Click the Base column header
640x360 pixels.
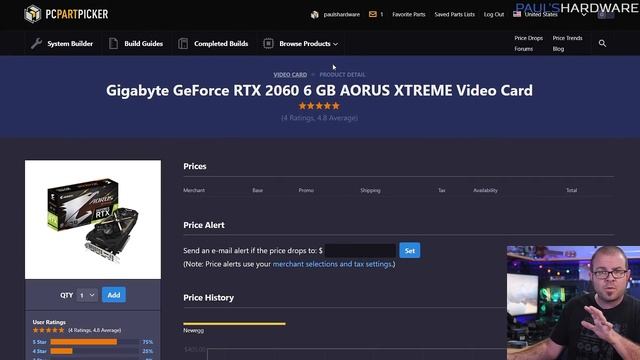[x=257, y=190]
